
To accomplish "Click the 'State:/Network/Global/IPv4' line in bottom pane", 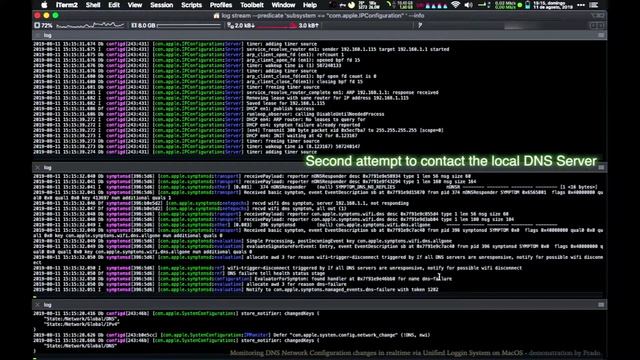I will pos(82,324).
